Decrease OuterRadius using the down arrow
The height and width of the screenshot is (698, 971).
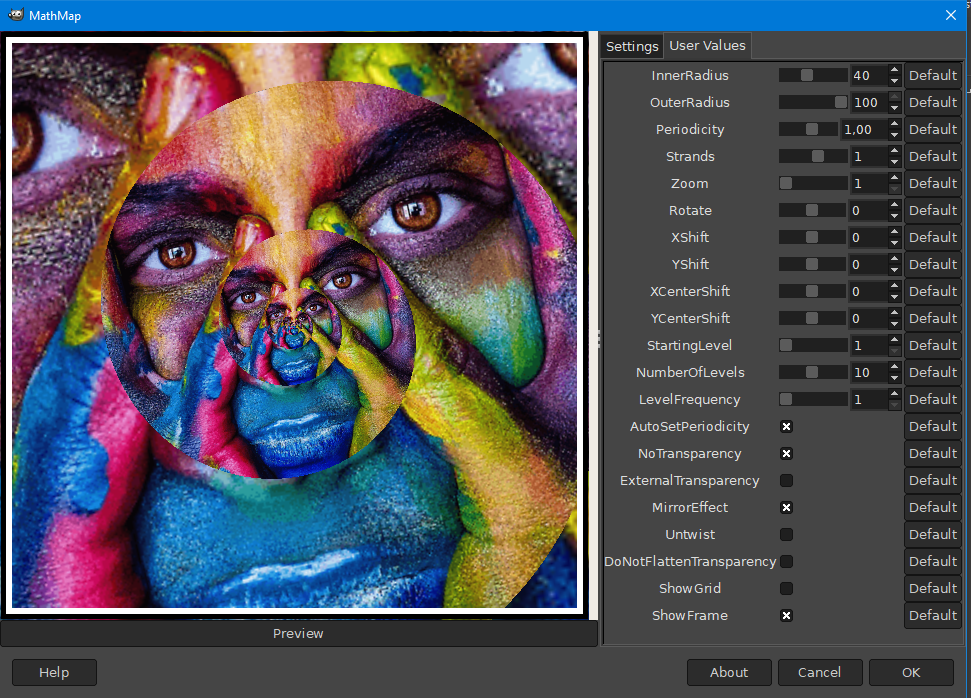point(894,108)
